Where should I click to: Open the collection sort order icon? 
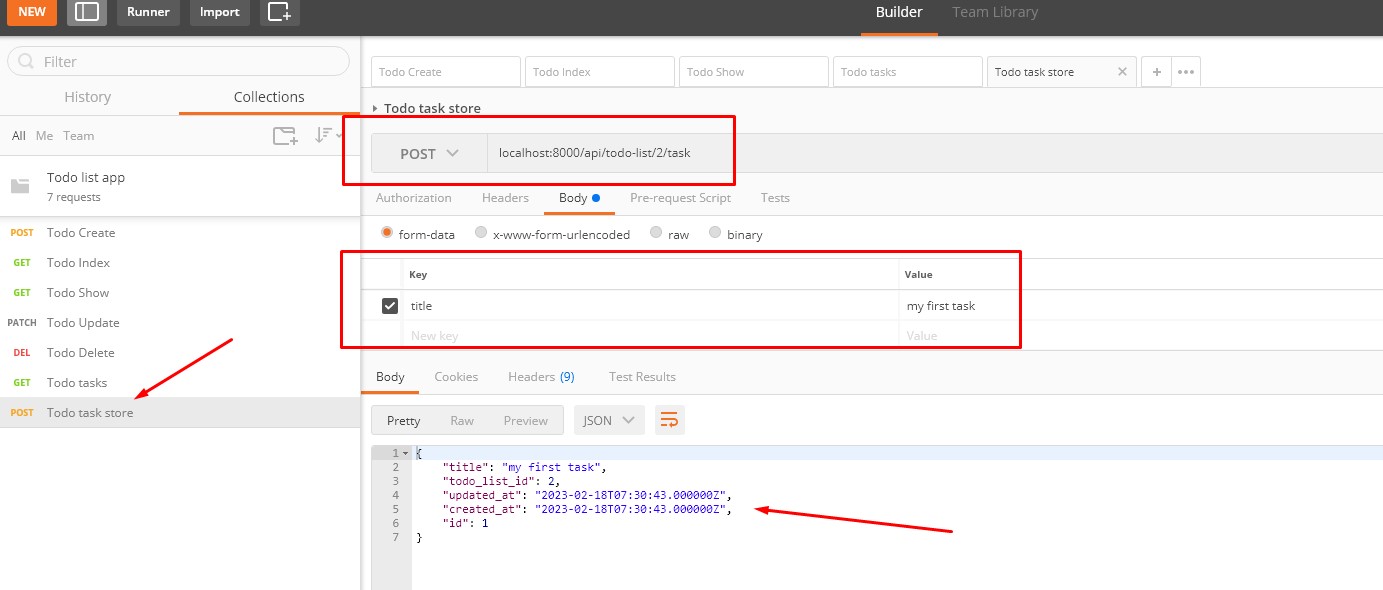click(x=328, y=135)
